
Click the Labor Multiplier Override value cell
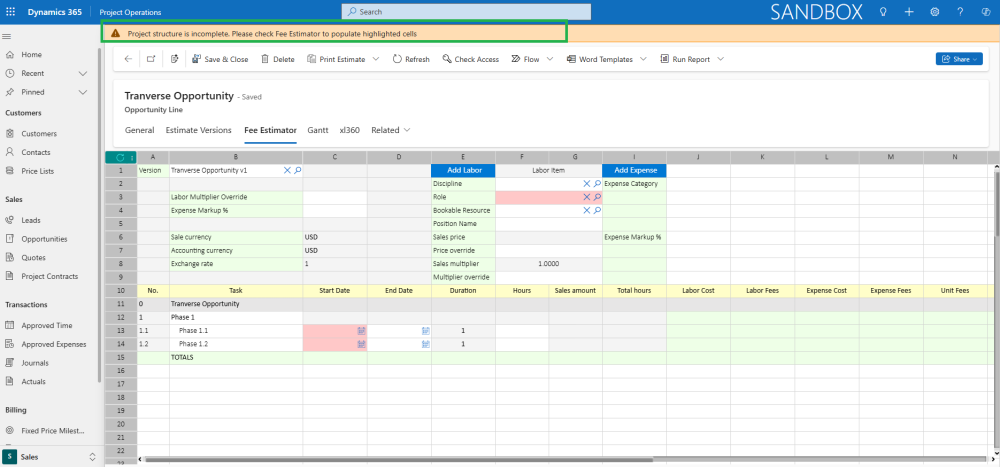pyautogui.click(x=335, y=197)
